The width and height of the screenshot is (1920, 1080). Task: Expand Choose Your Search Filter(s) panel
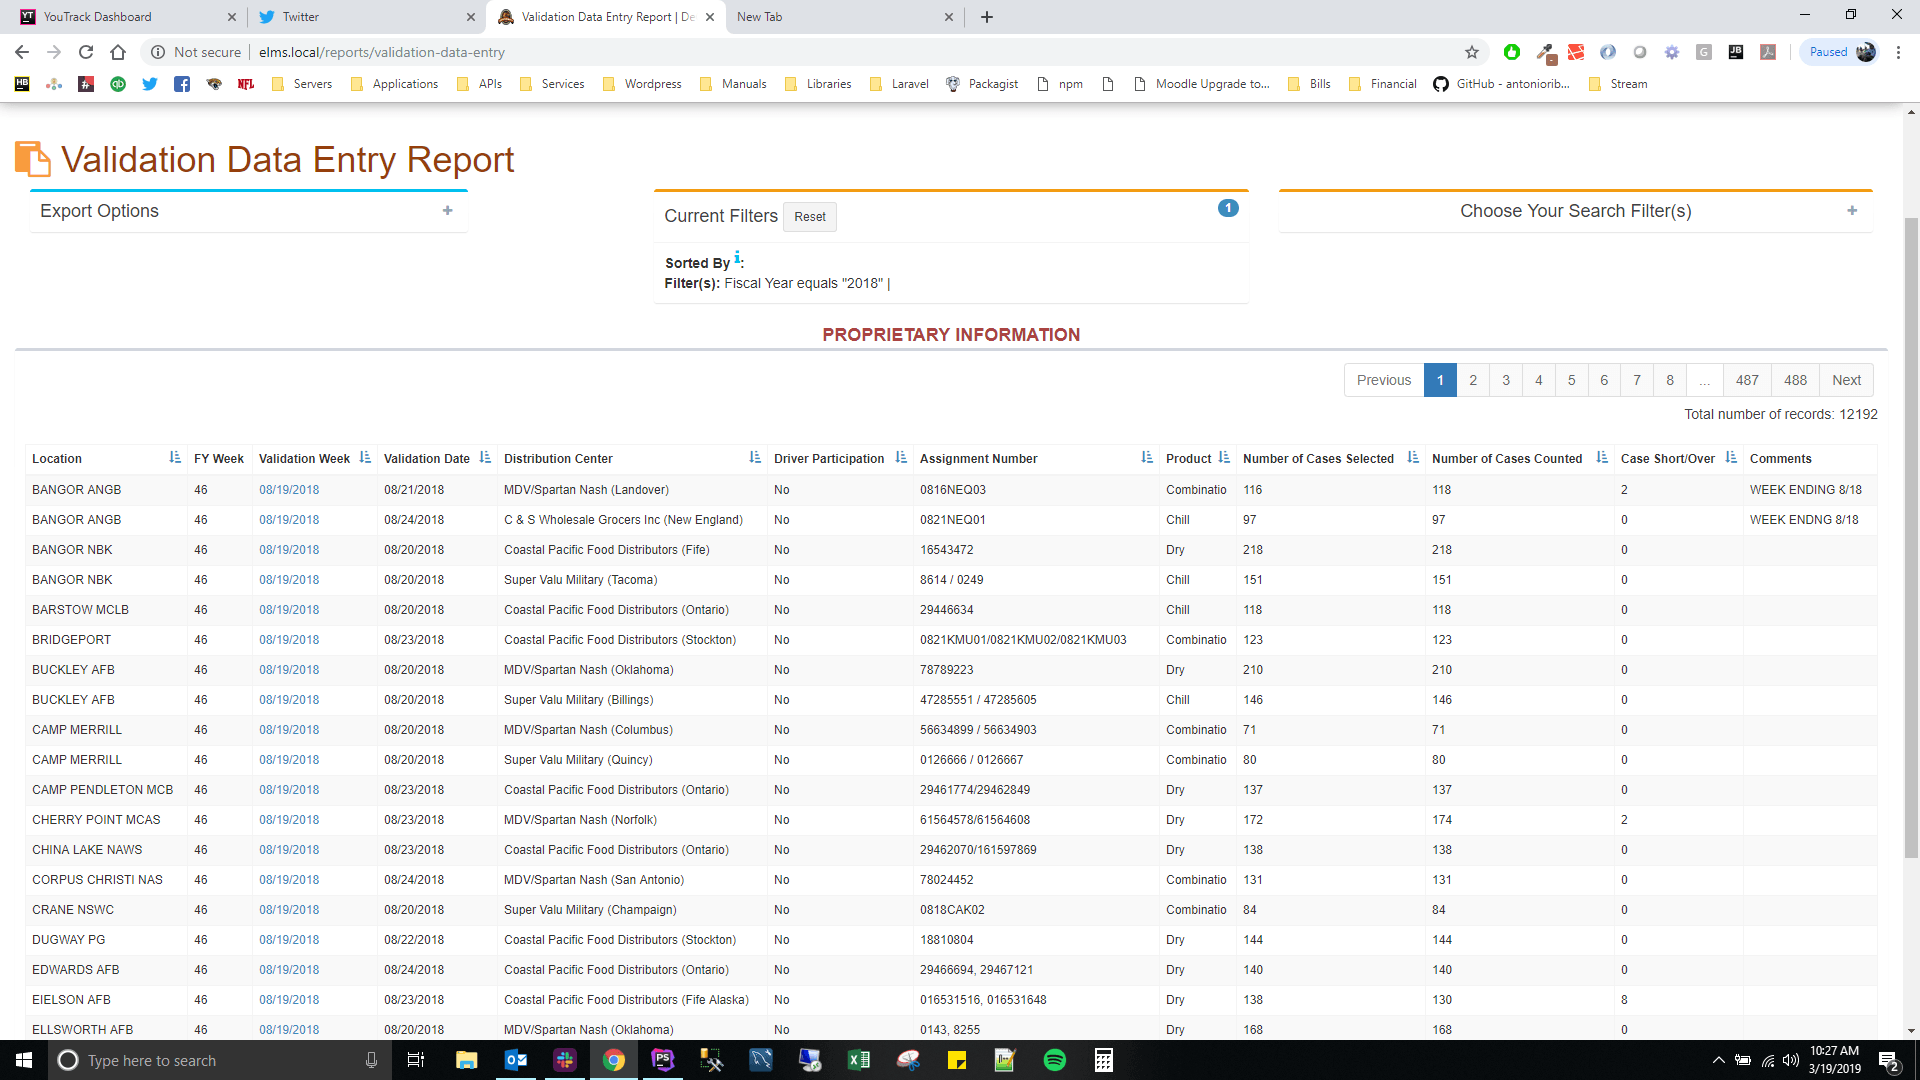(1852, 211)
